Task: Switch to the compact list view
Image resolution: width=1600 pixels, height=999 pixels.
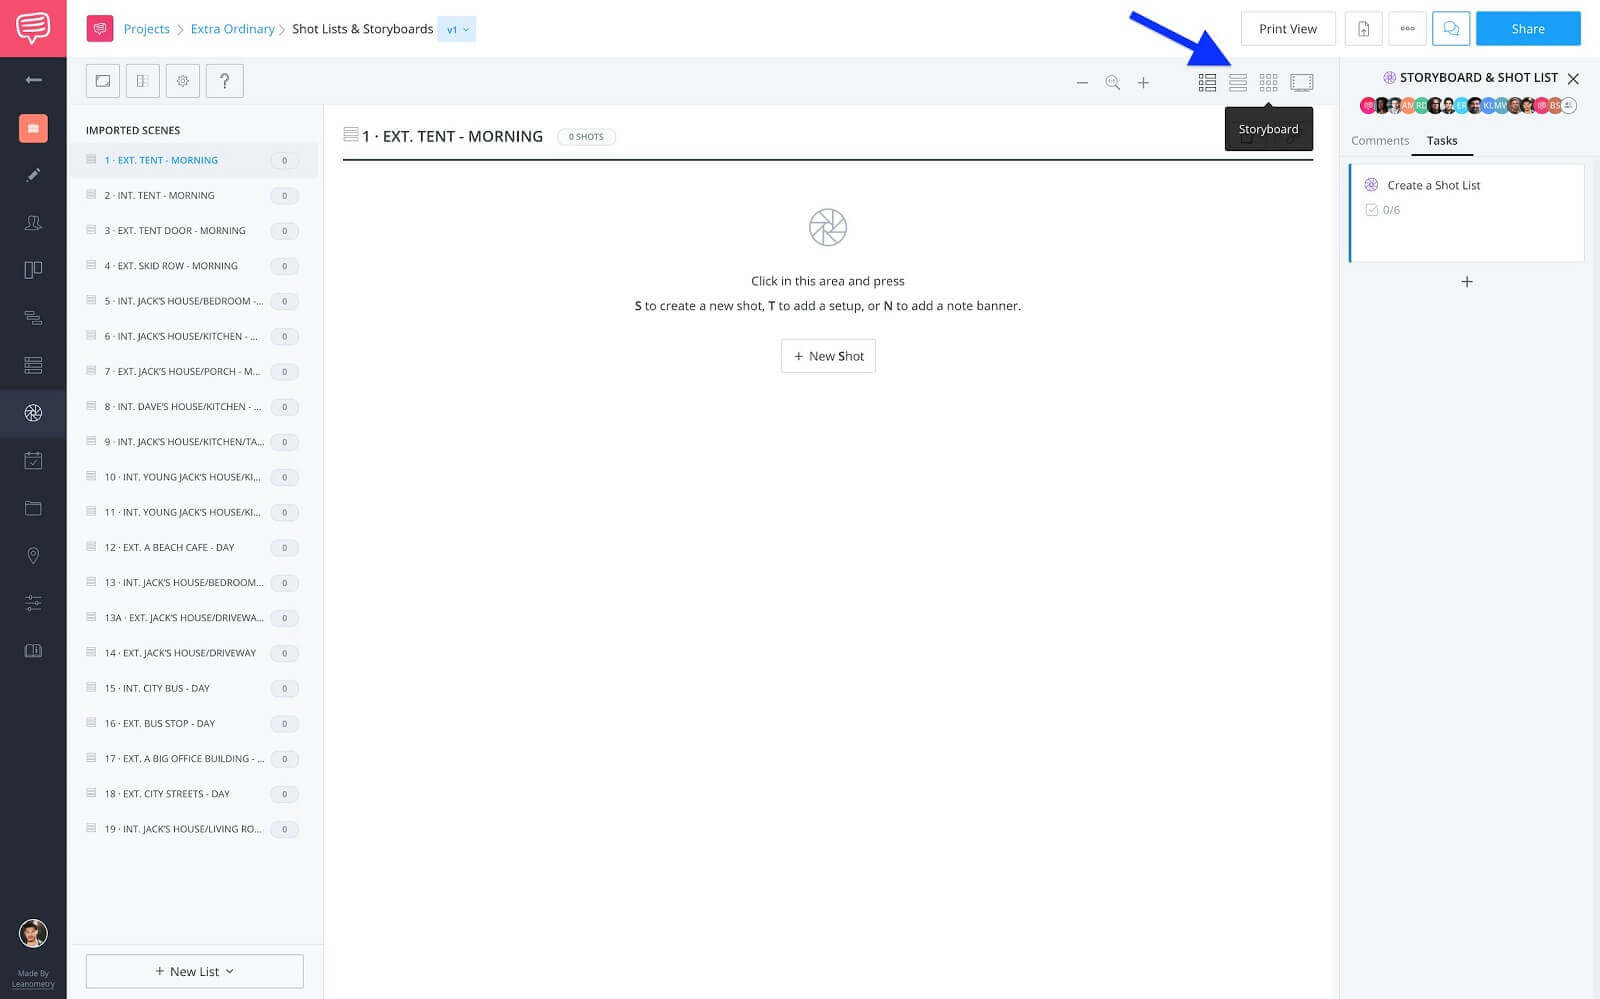Action: coord(1238,82)
